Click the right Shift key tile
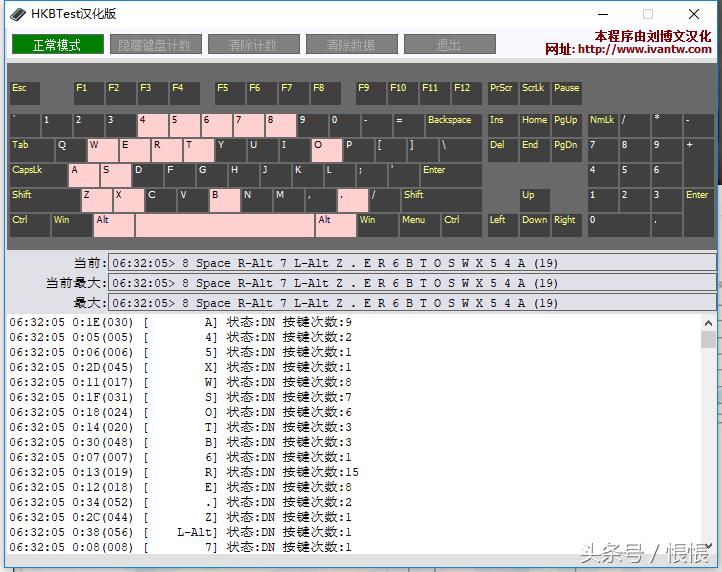The image size is (722, 572). [442, 200]
